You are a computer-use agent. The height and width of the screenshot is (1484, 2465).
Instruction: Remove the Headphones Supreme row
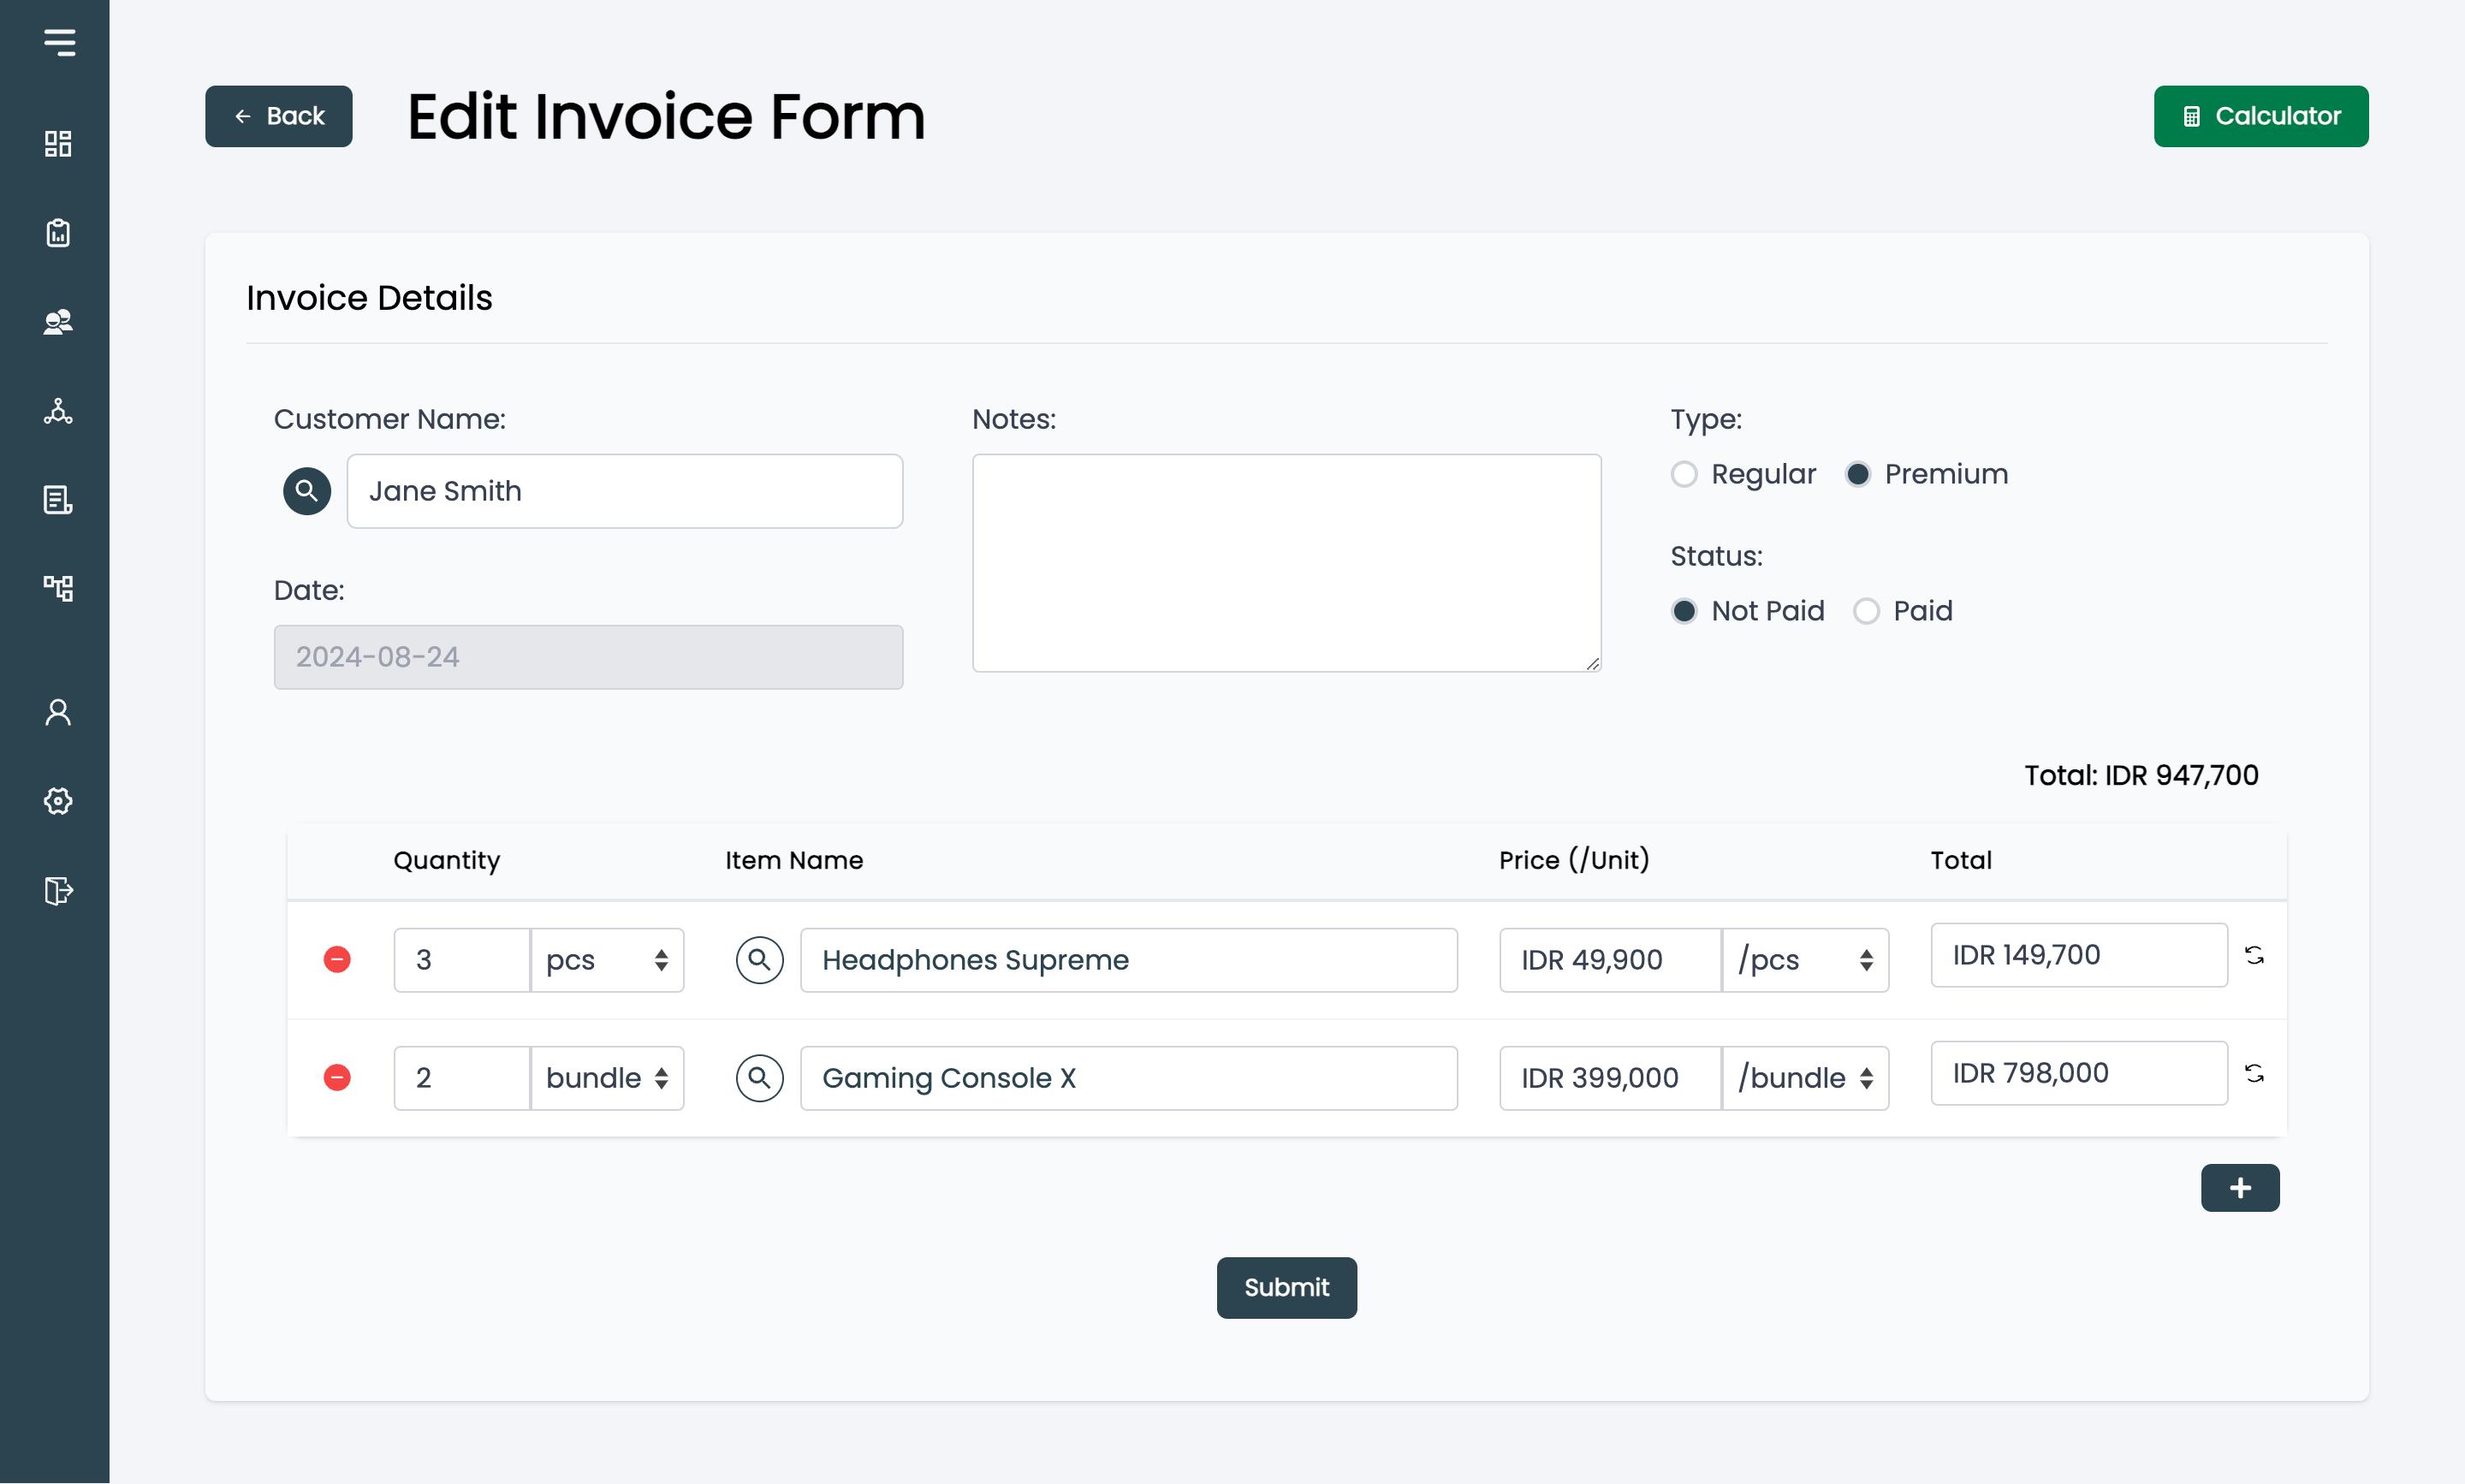(337, 960)
